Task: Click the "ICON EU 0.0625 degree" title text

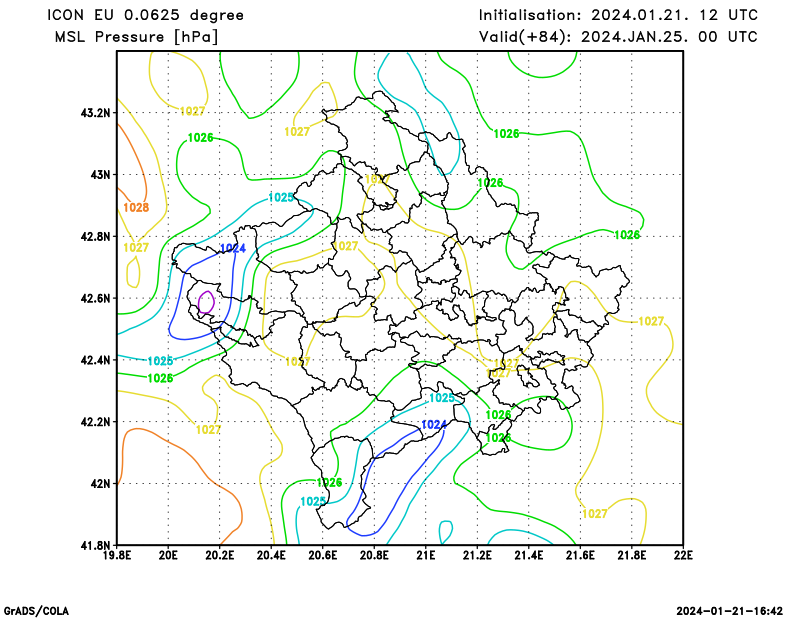Action: pos(145,15)
